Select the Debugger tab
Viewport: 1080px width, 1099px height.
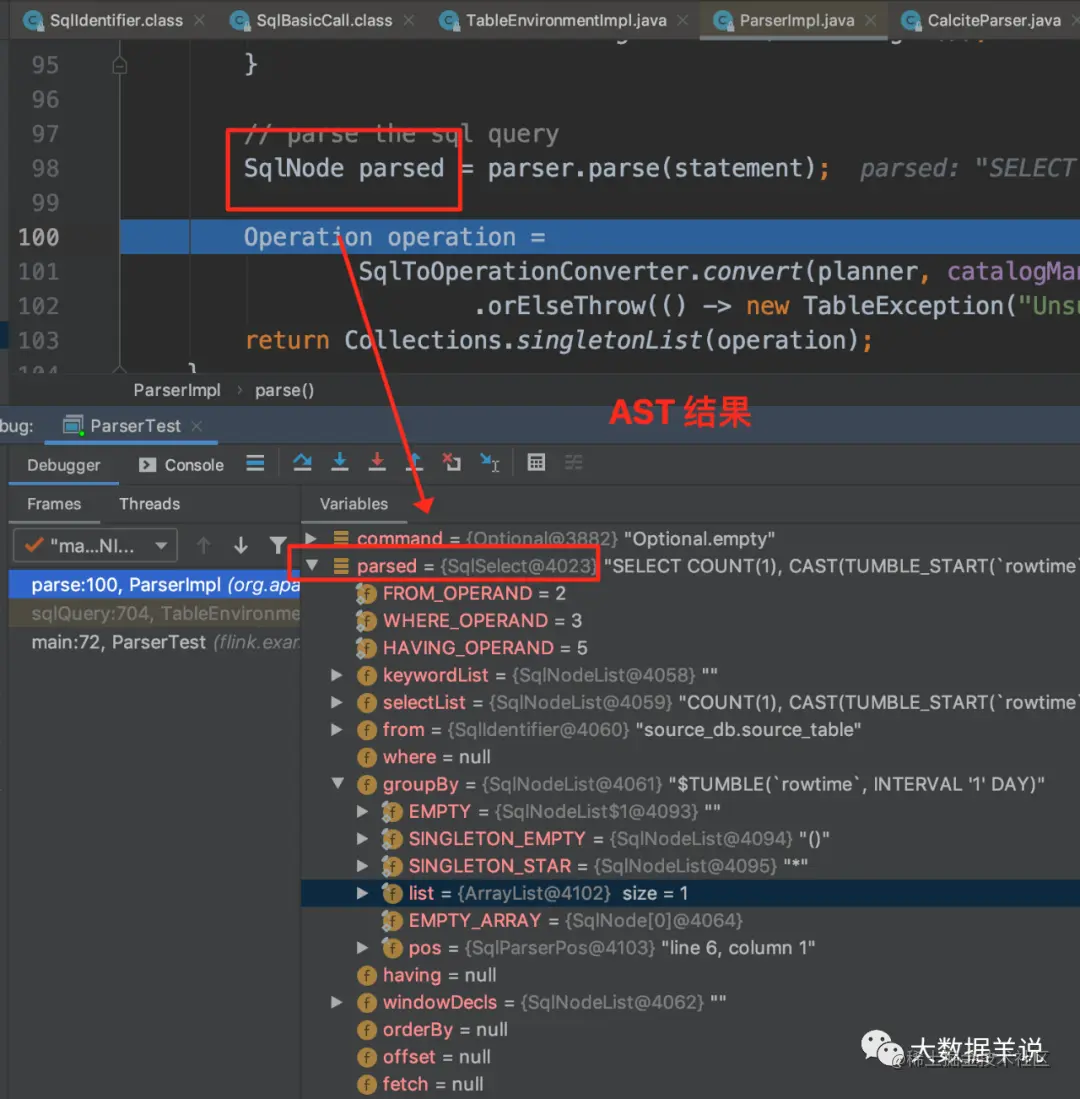click(x=64, y=465)
